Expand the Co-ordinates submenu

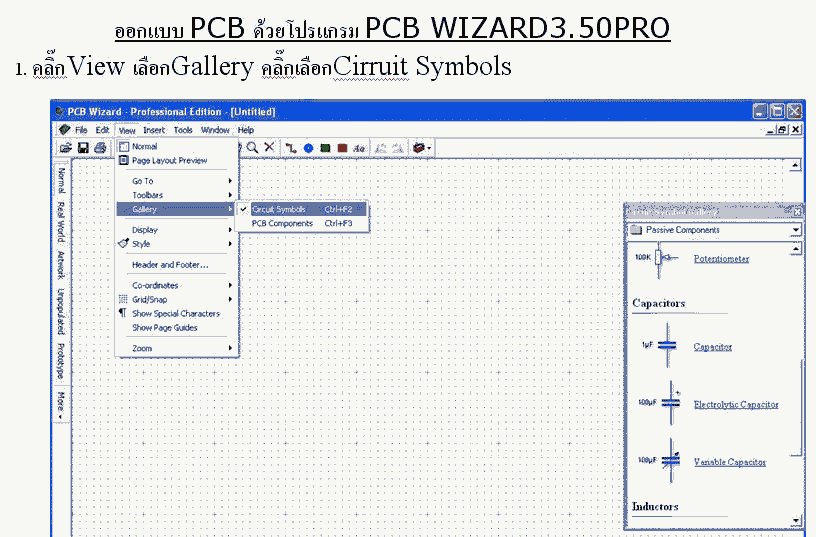point(177,285)
